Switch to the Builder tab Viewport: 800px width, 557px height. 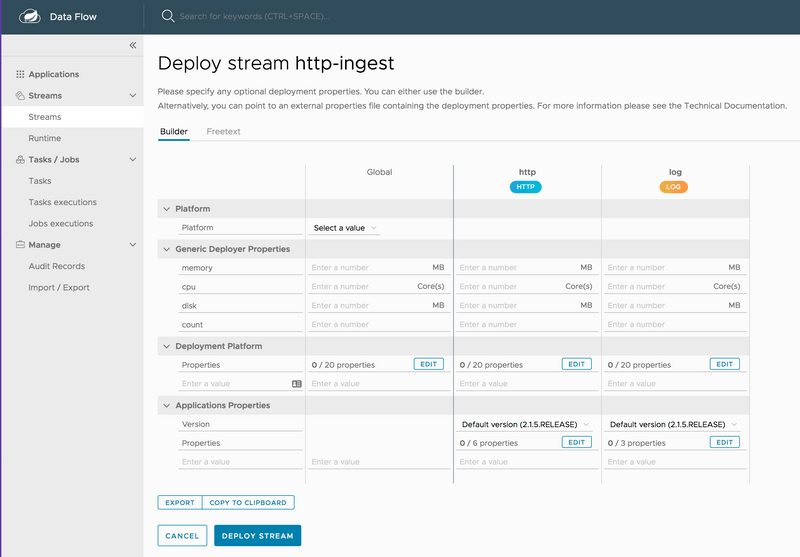174,132
